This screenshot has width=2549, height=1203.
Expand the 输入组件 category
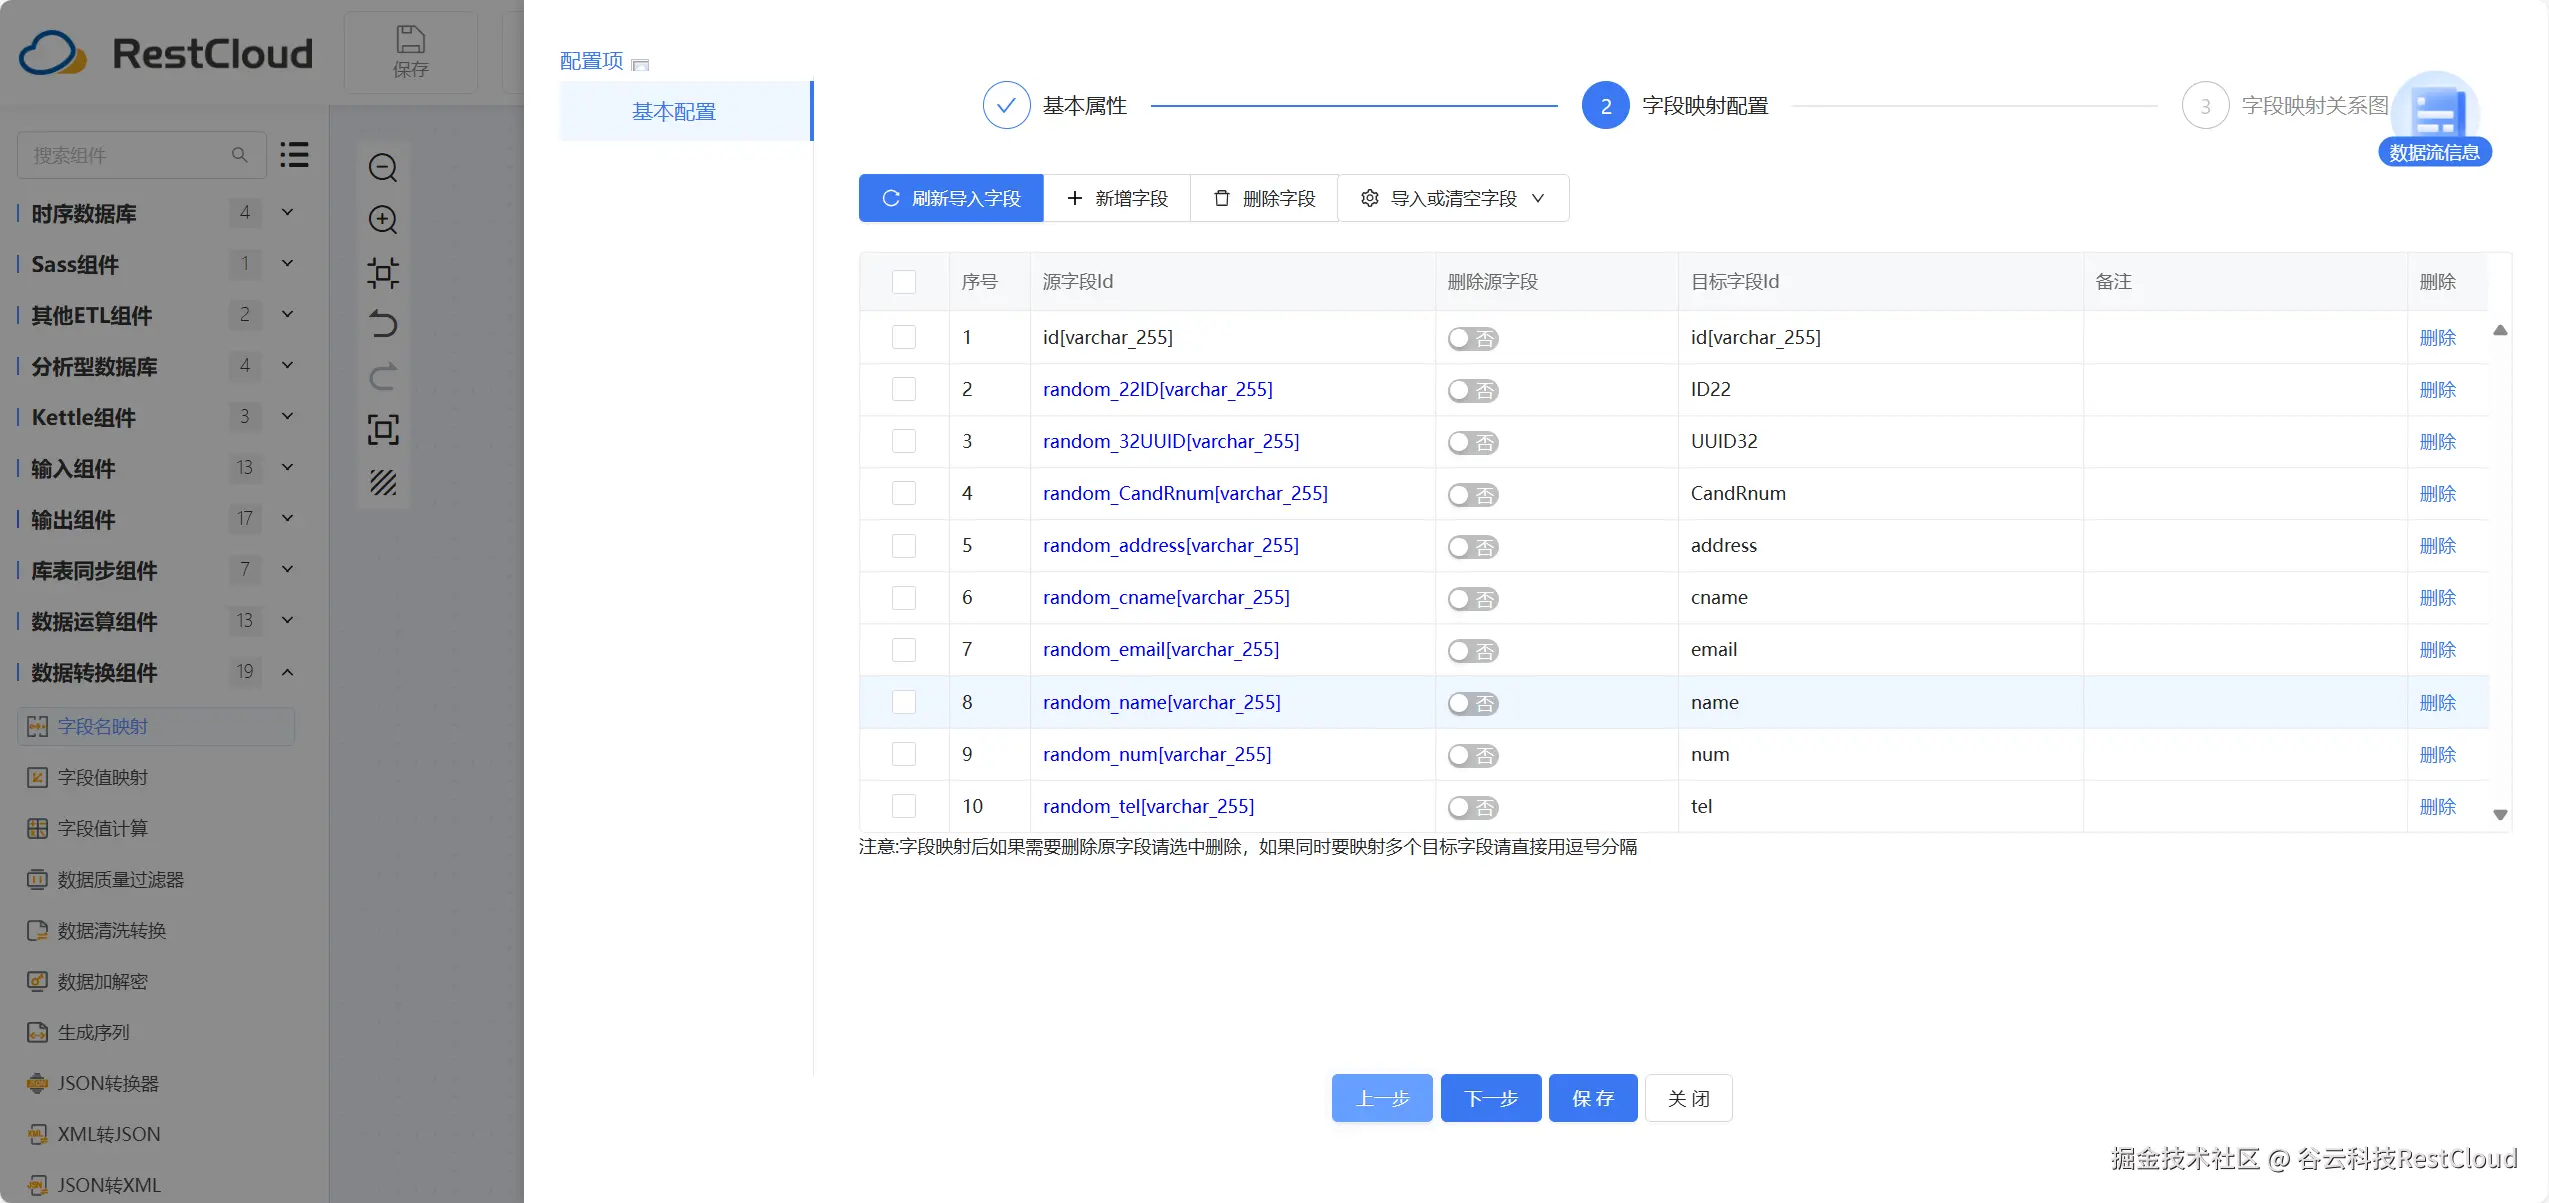click(287, 467)
